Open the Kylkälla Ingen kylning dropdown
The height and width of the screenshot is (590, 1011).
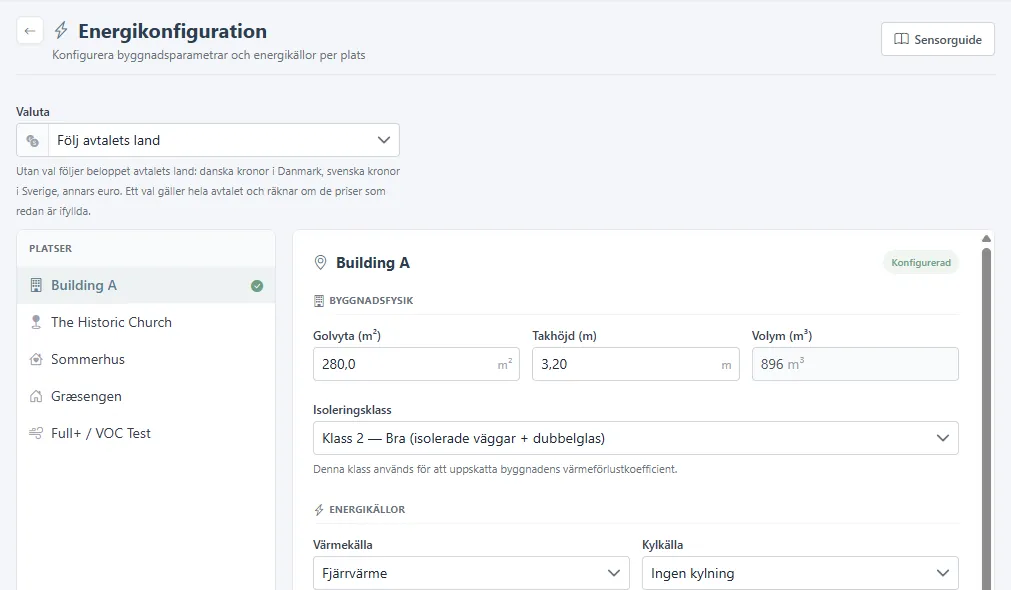click(800, 573)
